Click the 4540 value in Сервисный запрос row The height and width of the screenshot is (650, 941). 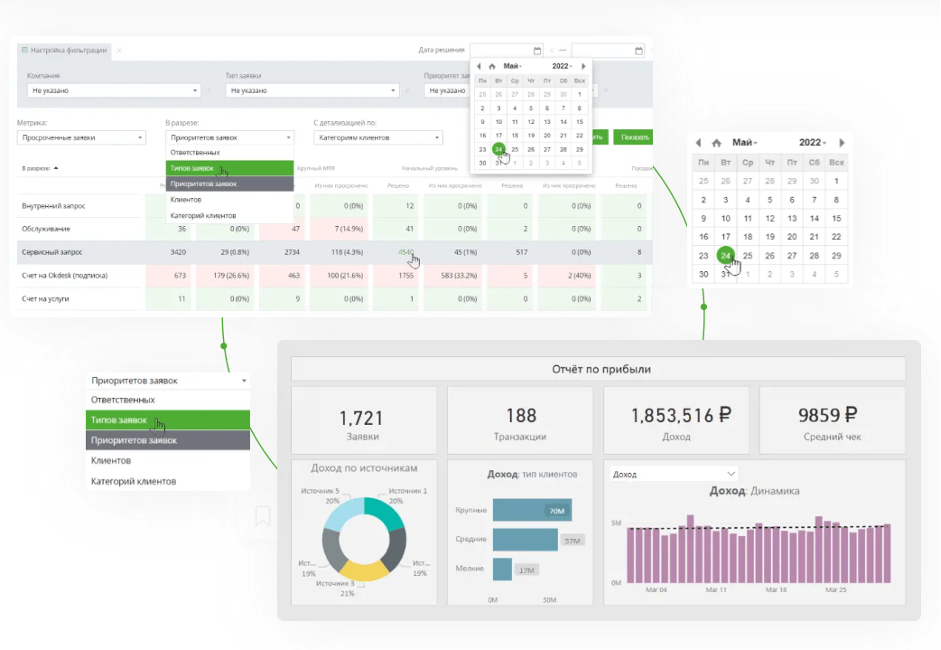coord(405,253)
